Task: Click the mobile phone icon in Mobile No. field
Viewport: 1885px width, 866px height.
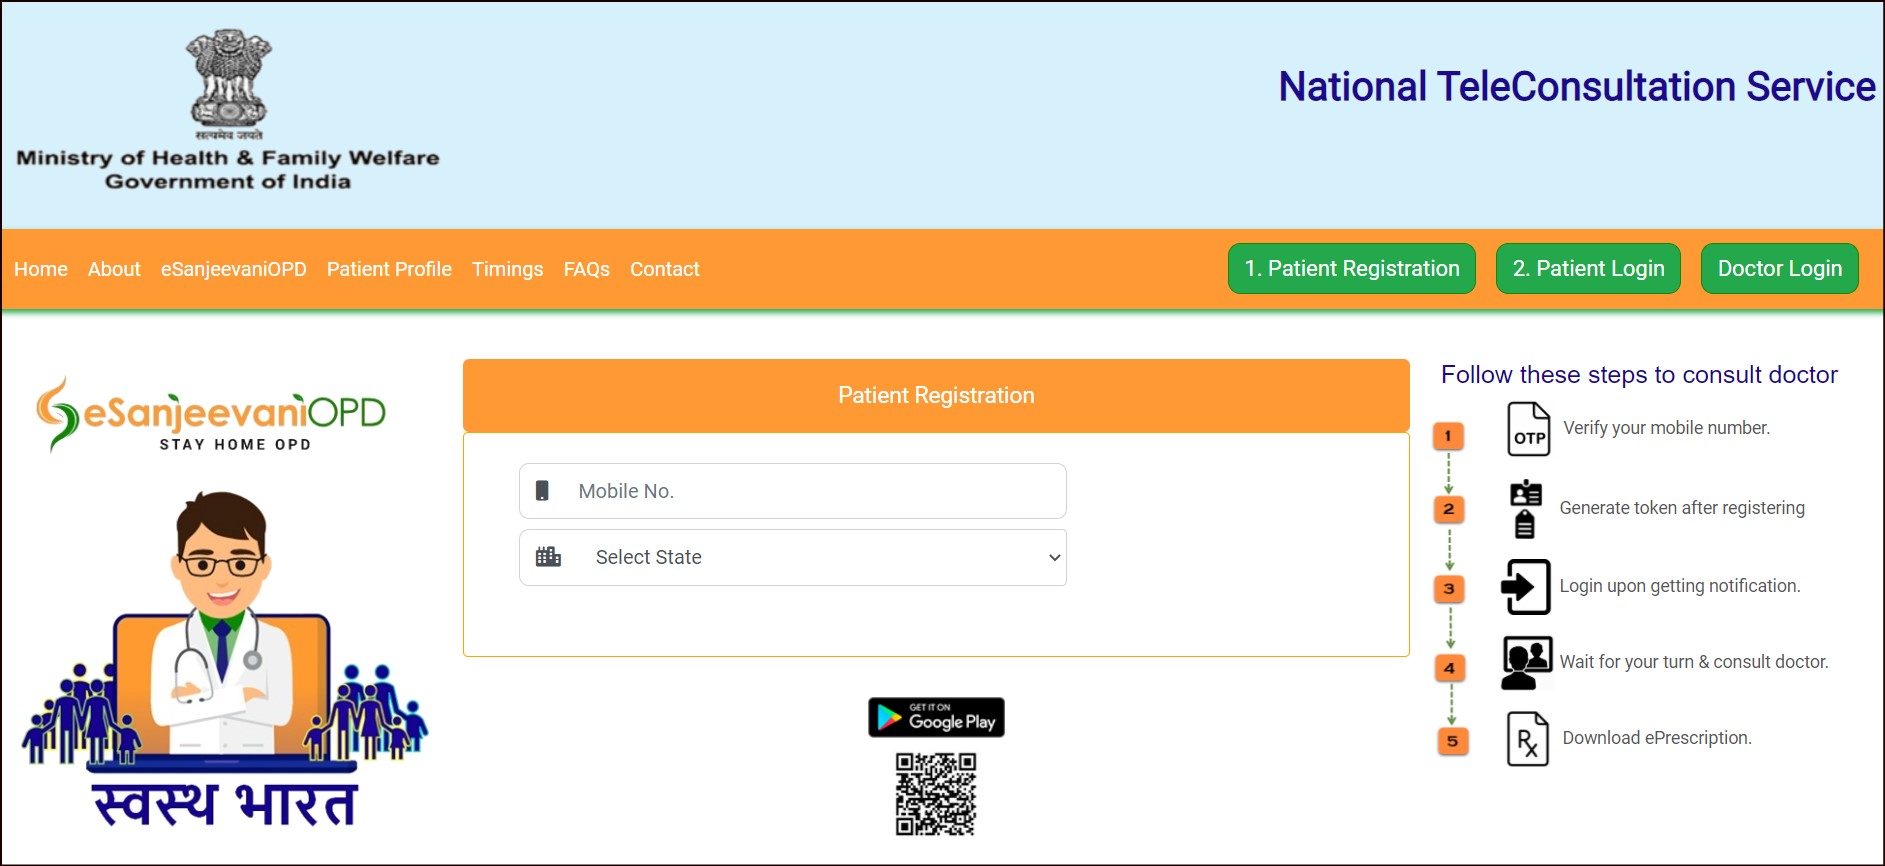Action: (542, 491)
